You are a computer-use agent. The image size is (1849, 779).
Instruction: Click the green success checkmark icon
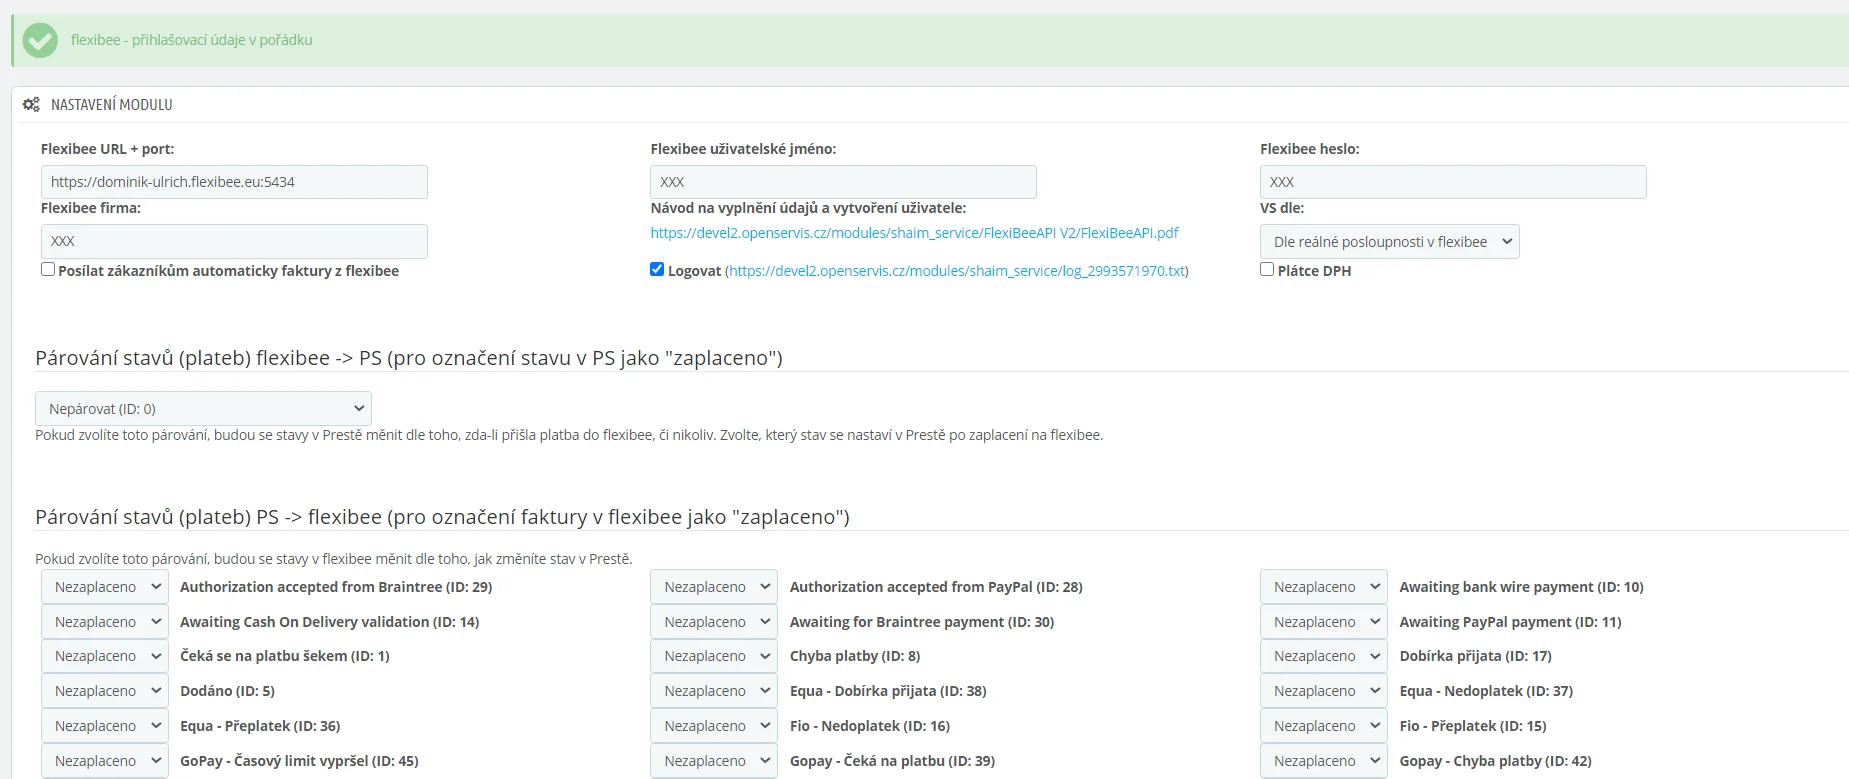click(40, 41)
